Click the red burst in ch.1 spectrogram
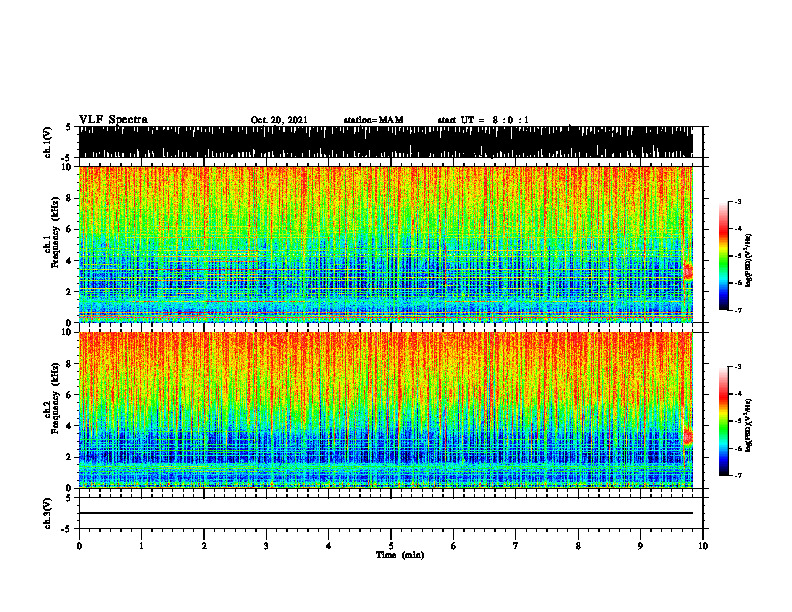 pyautogui.click(x=687, y=272)
